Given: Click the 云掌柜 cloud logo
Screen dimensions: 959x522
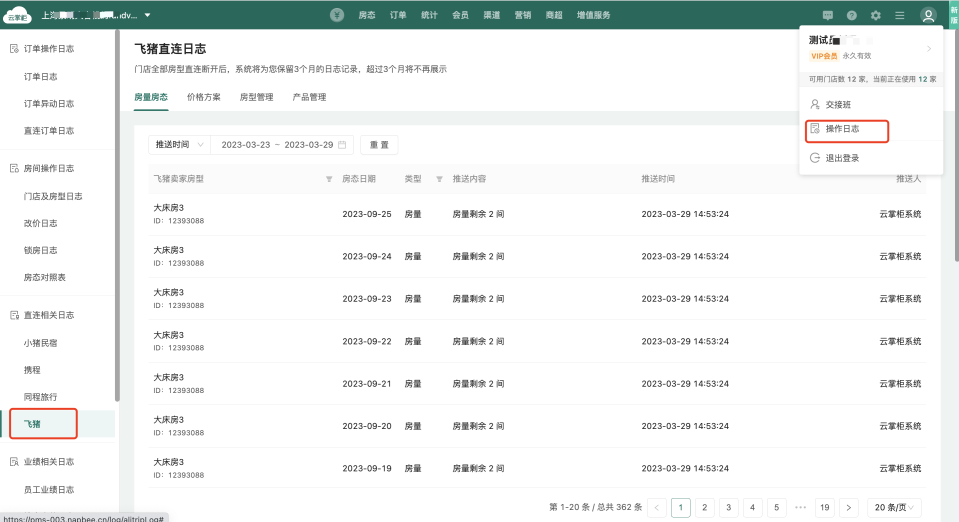Looking at the screenshot, I should pyautogui.click(x=17, y=15).
